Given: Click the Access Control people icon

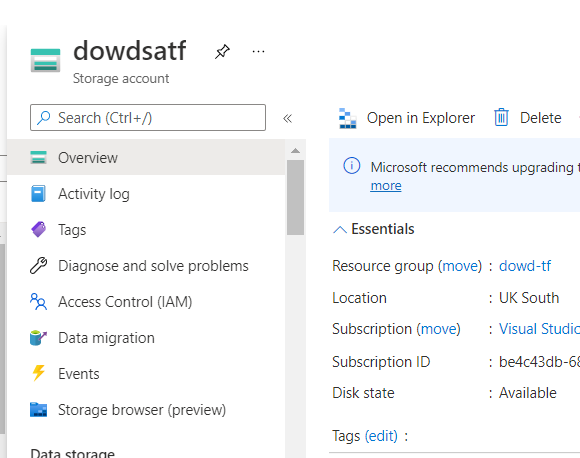Looking at the screenshot, I should [x=38, y=302].
